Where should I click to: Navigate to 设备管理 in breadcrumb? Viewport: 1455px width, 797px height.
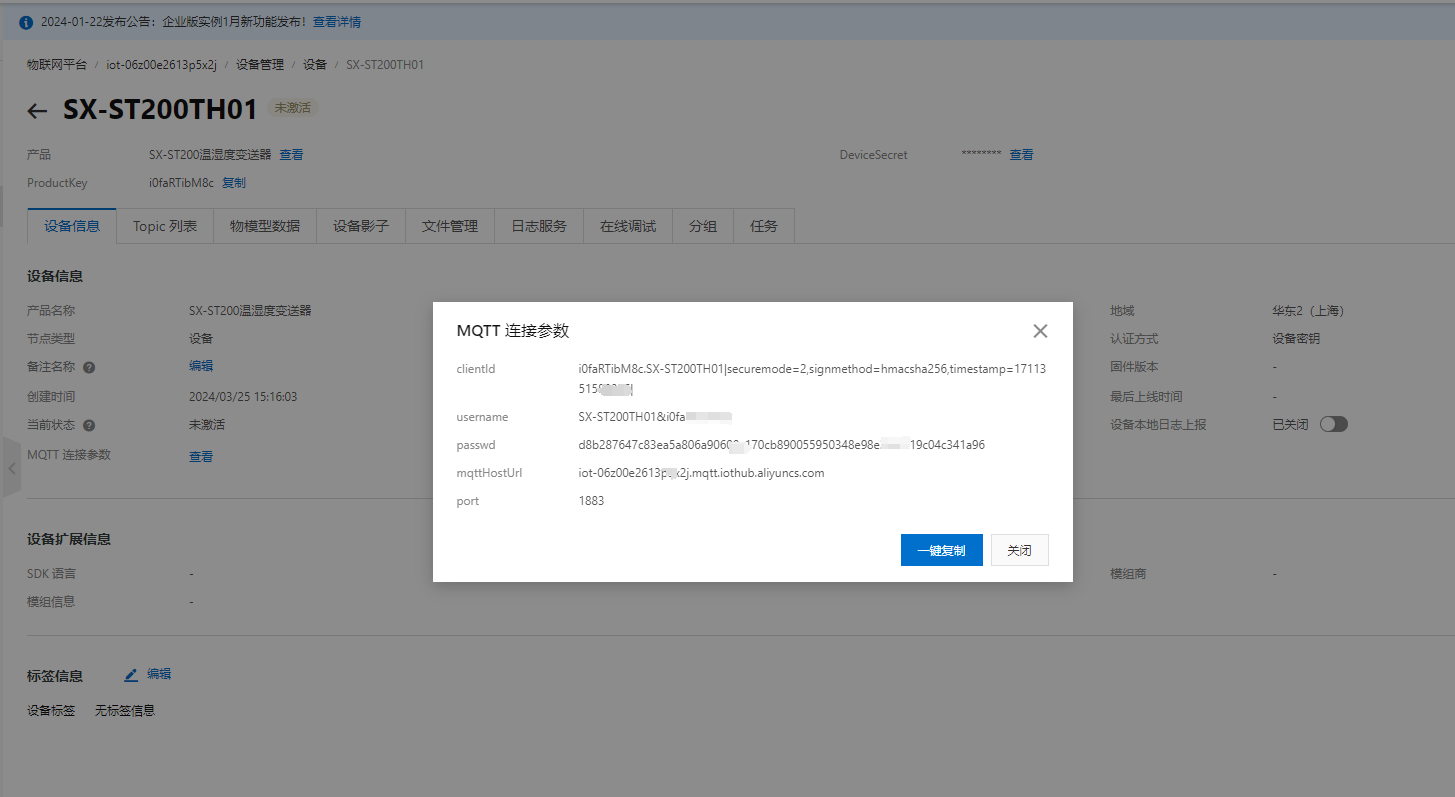(x=260, y=65)
